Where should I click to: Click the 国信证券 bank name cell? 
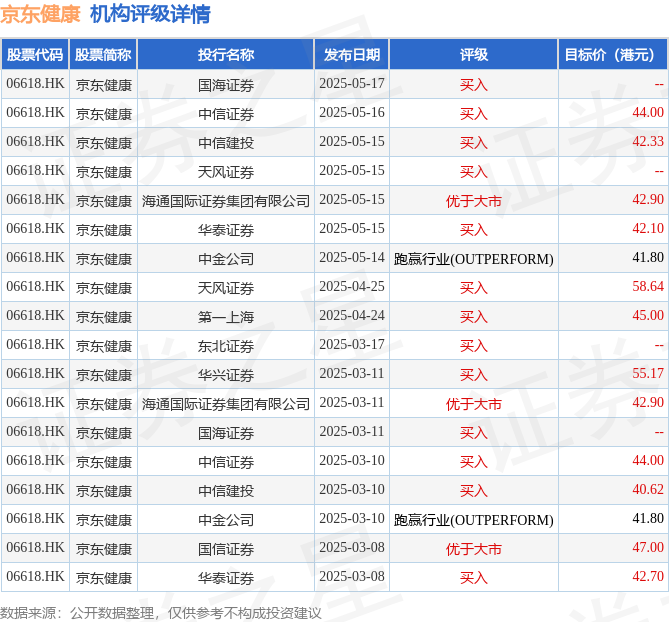tap(226, 549)
